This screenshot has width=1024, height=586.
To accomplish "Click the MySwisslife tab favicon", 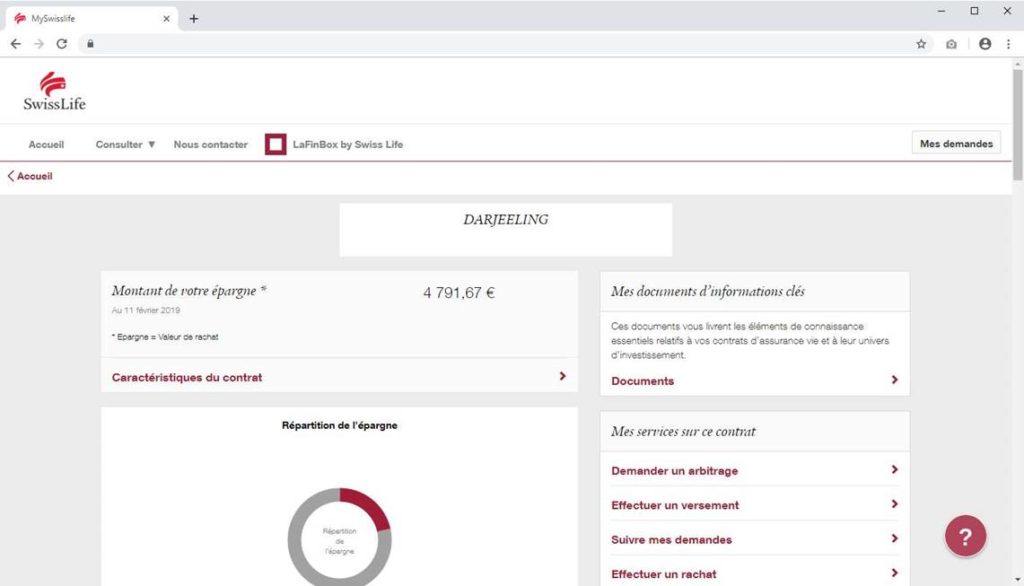I will tap(20, 18).
